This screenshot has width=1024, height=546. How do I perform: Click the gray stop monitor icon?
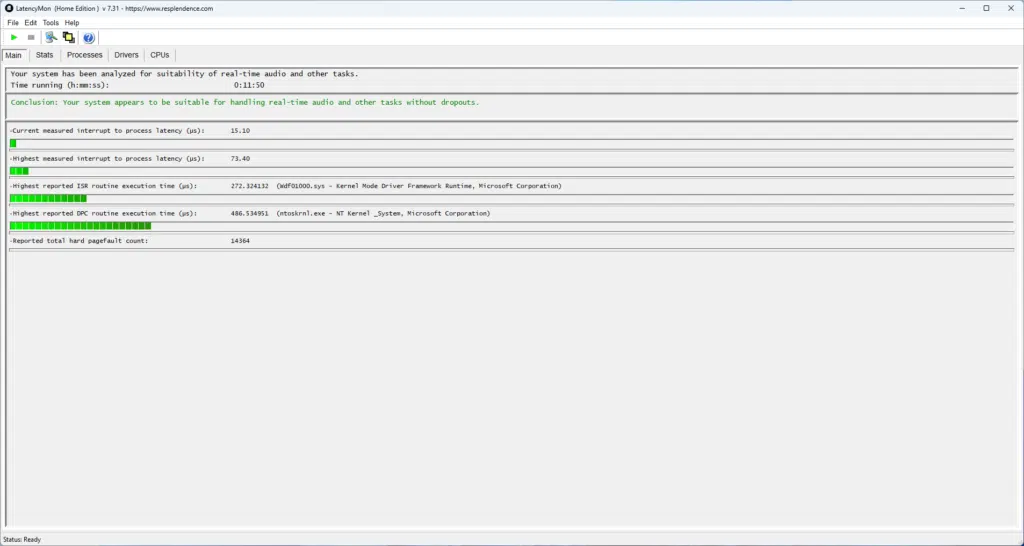(x=31, y=38)
